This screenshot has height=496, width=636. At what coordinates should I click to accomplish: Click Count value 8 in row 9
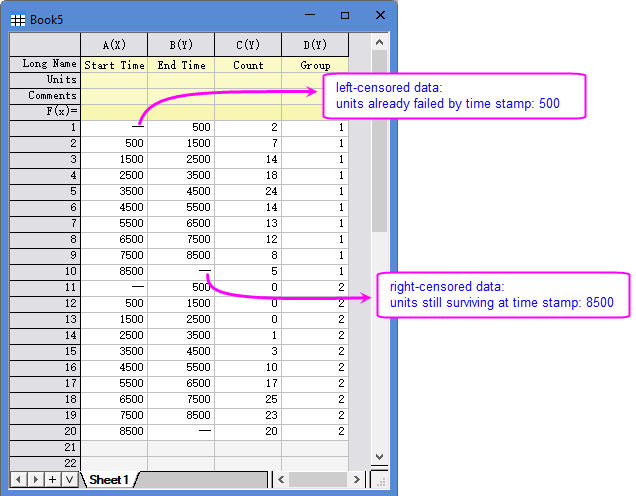pyautogui.click(x=248, y=256)
